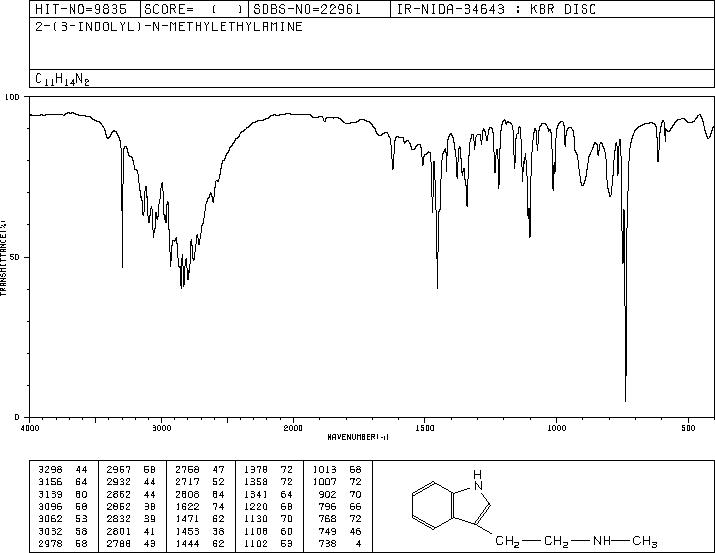Click the molecular formula C11H14N2
Image resolution: width=715 pixels, height=553 pixels.
[62, 79]
